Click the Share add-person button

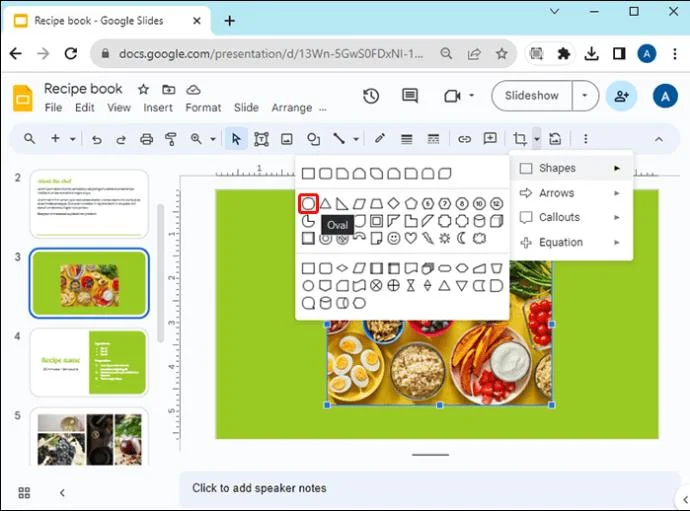coord(621,96)
